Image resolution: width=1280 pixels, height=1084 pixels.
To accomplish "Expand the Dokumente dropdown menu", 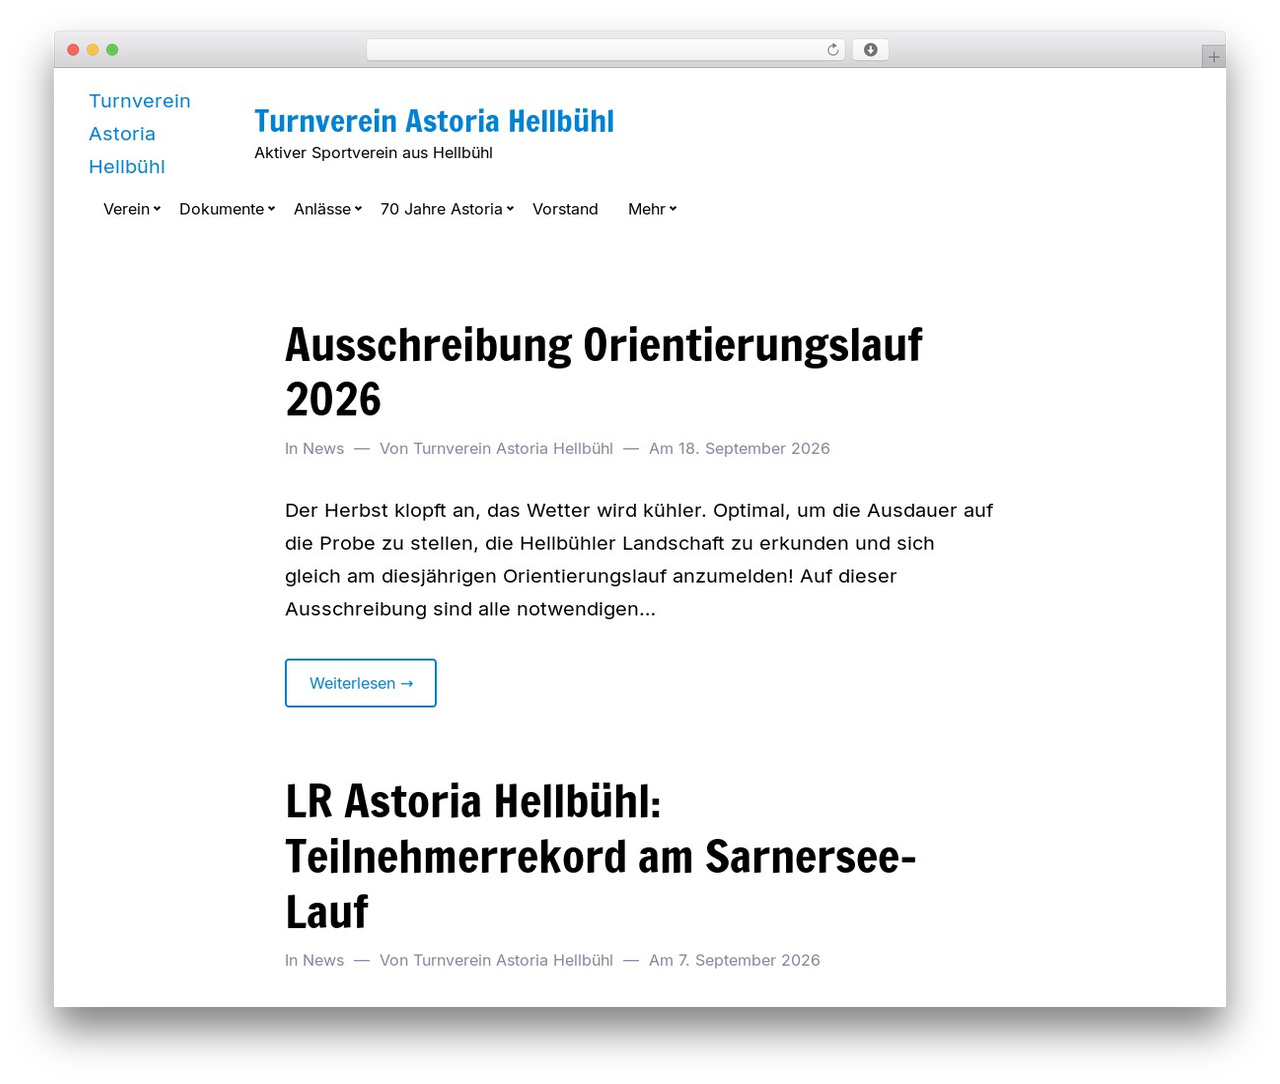I will pyautogui.click(x=227, y=209).
